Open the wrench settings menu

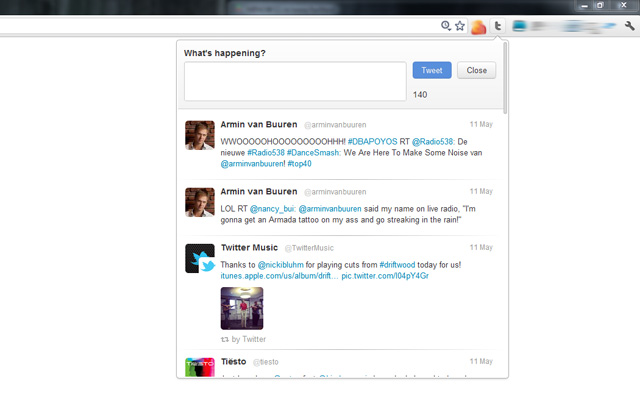click(629, 26)
